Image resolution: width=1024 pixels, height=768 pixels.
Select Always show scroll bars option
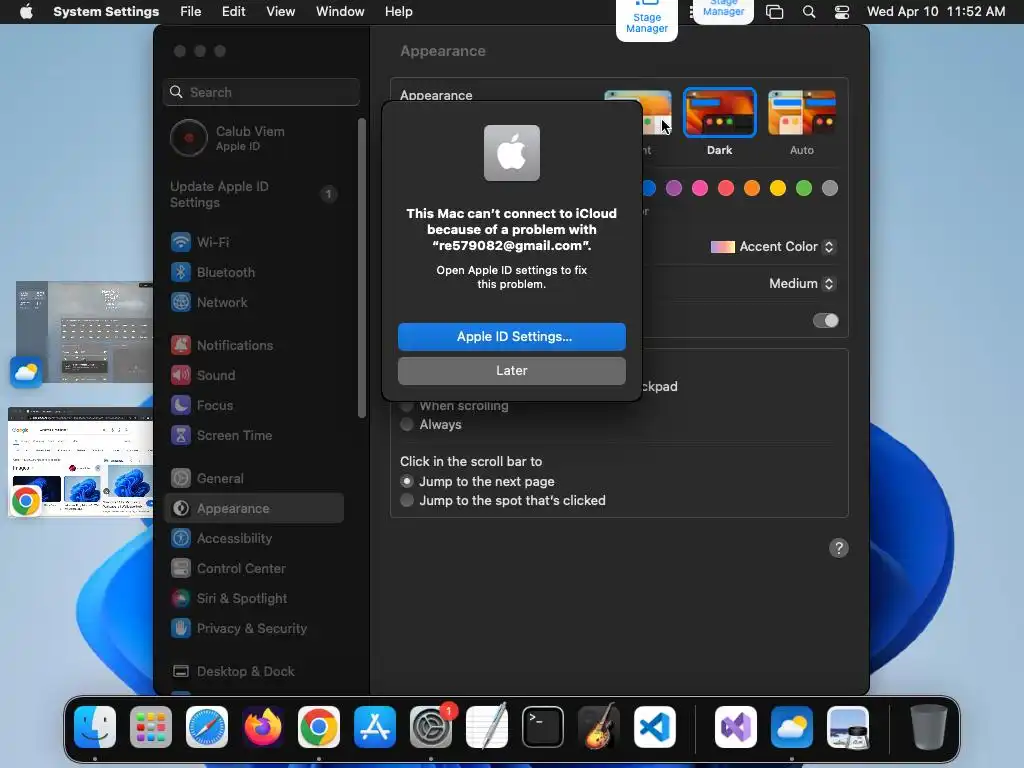(407, 424)
